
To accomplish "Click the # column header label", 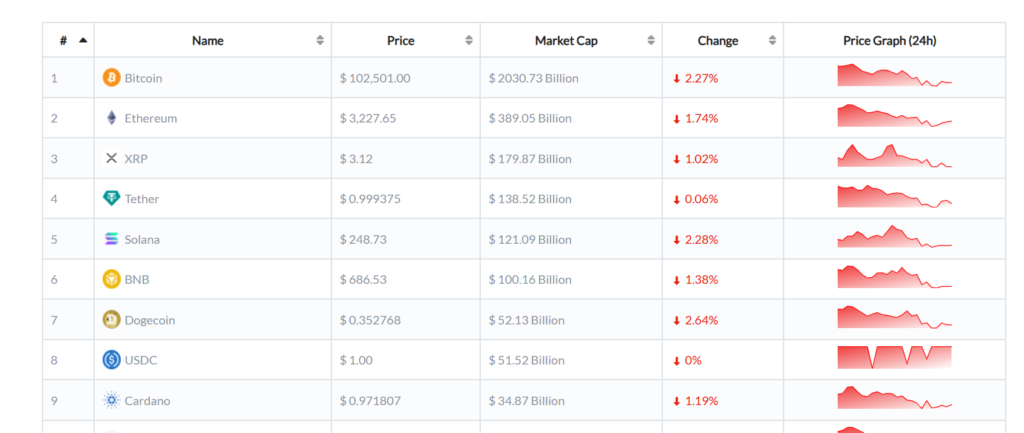I will click(63, 40).
